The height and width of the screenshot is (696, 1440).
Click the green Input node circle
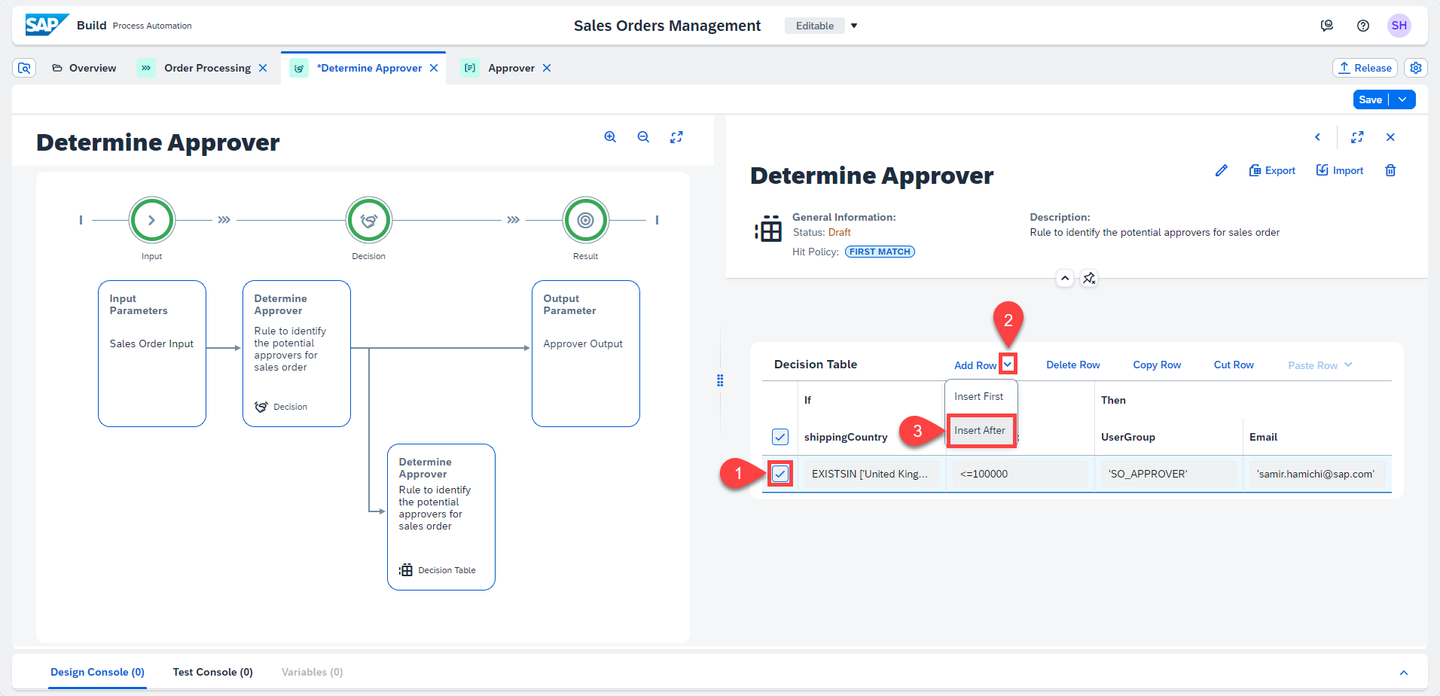click(152, 220)
